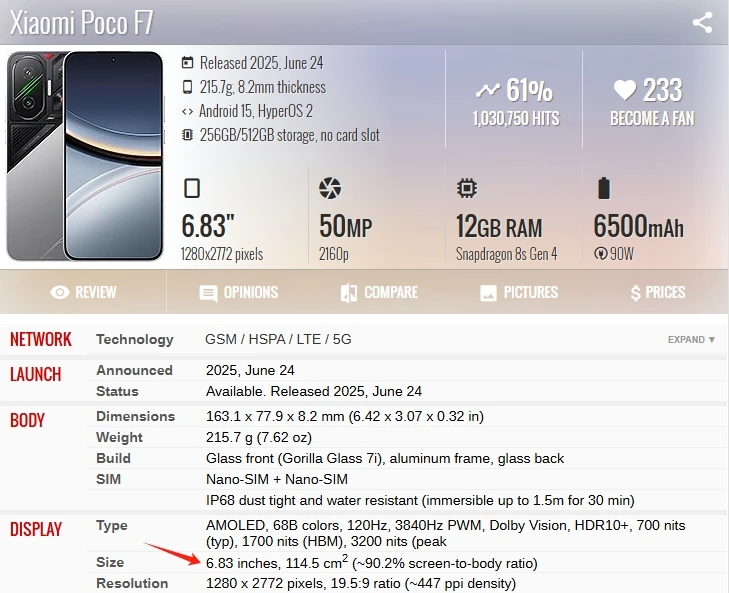Click the GSM / HSPA / LTE / 5G value

point(278,340)
